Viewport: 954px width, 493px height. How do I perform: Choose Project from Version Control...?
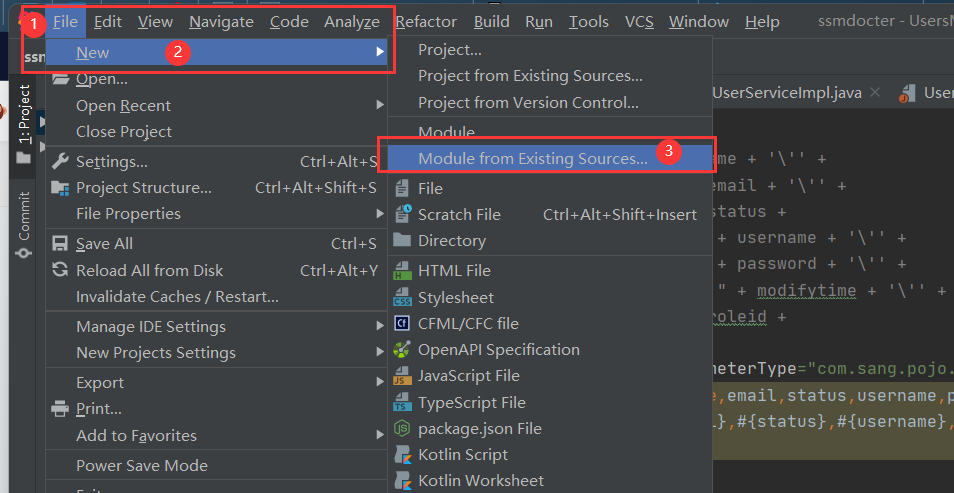(x=550, y=103)
